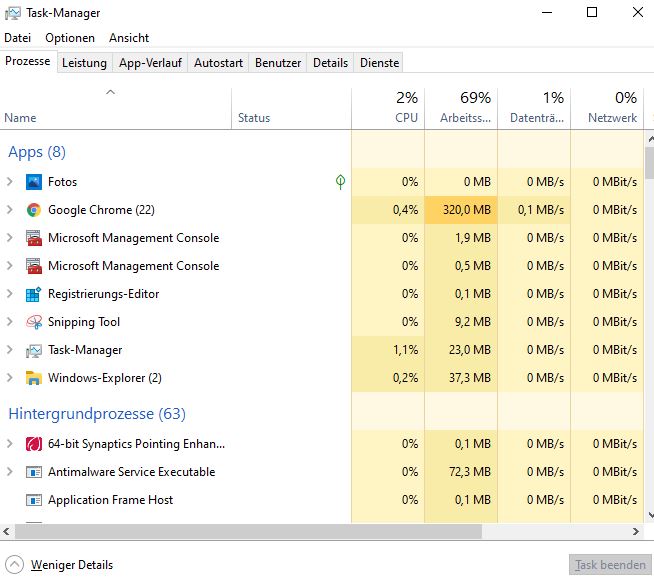The image size is (654, 579).
Task: Click the Snipping Tool scissors icon
Action: pyautogui.click(x=33, y=322)
